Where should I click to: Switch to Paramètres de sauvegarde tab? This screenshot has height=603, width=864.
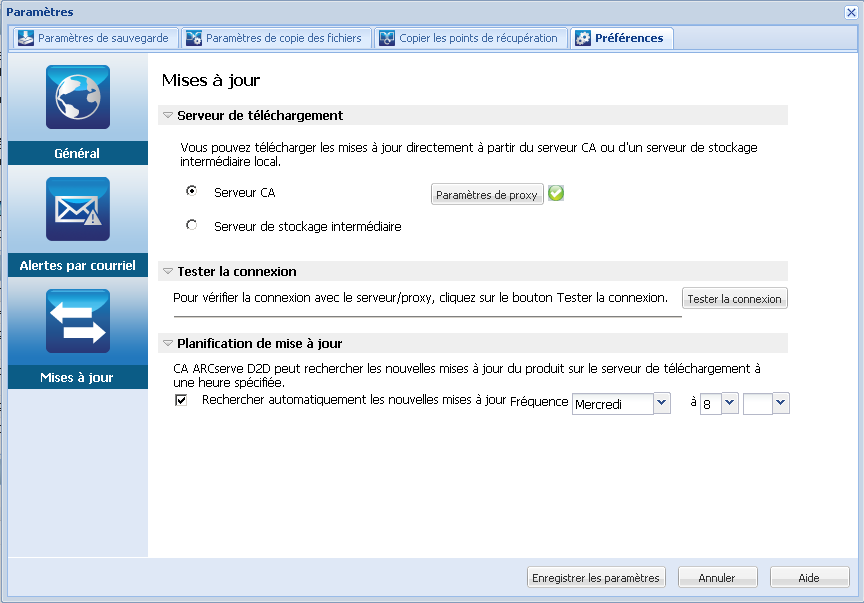coord(96,38)
